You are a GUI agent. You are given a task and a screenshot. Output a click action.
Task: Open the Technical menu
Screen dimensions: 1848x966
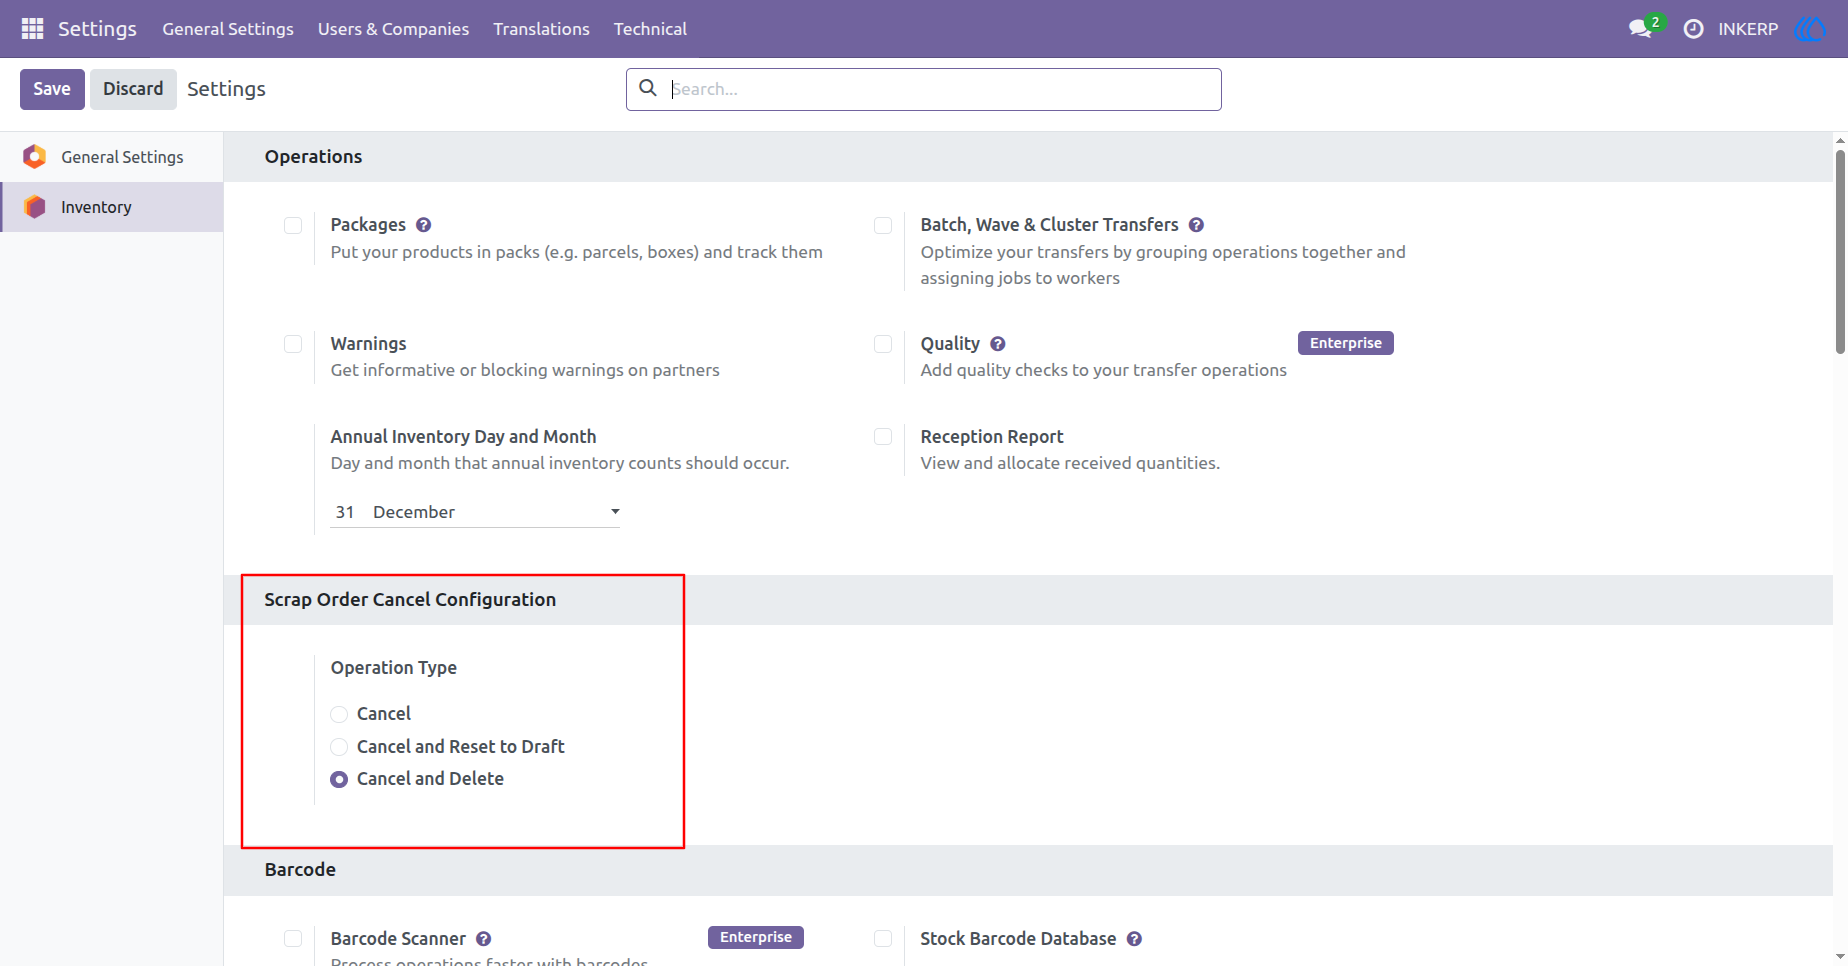(650, 29)
